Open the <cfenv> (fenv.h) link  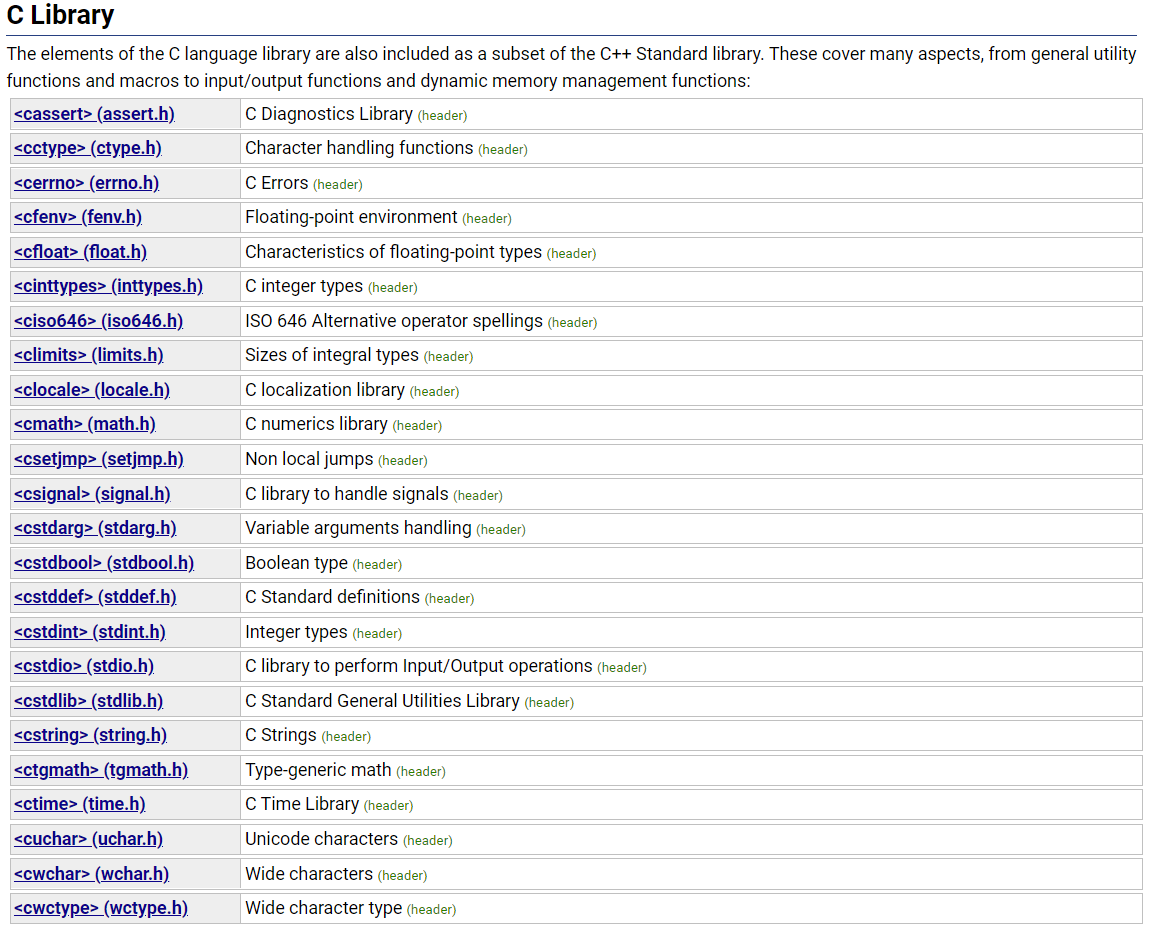point(78,217)
